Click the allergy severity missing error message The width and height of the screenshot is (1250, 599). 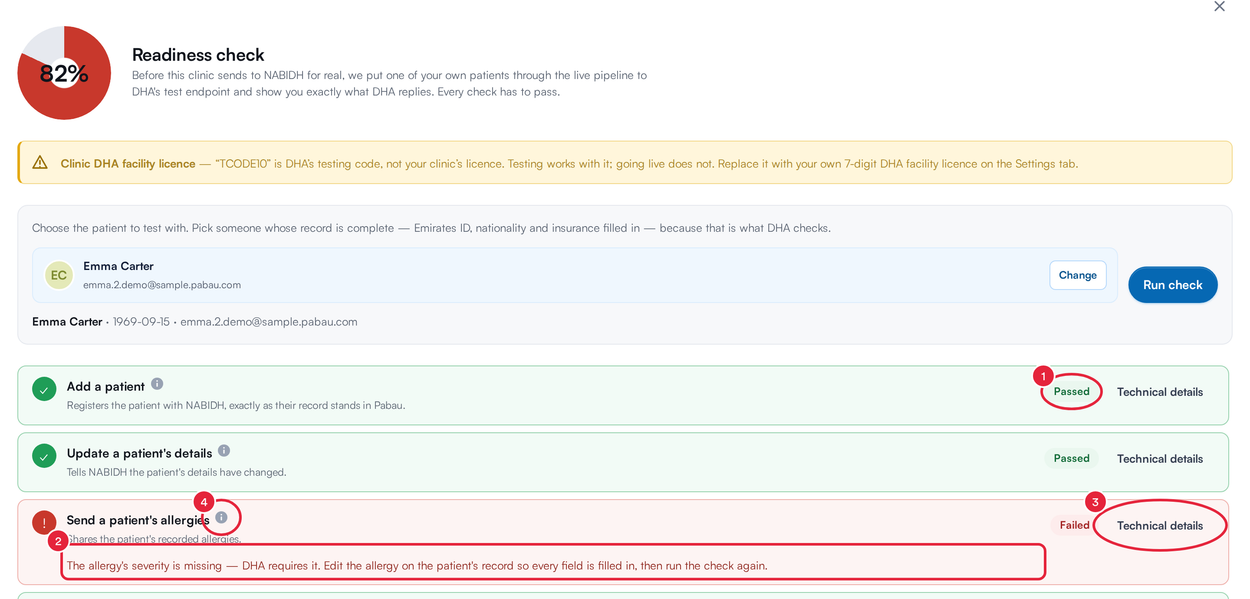pos(417,566)
